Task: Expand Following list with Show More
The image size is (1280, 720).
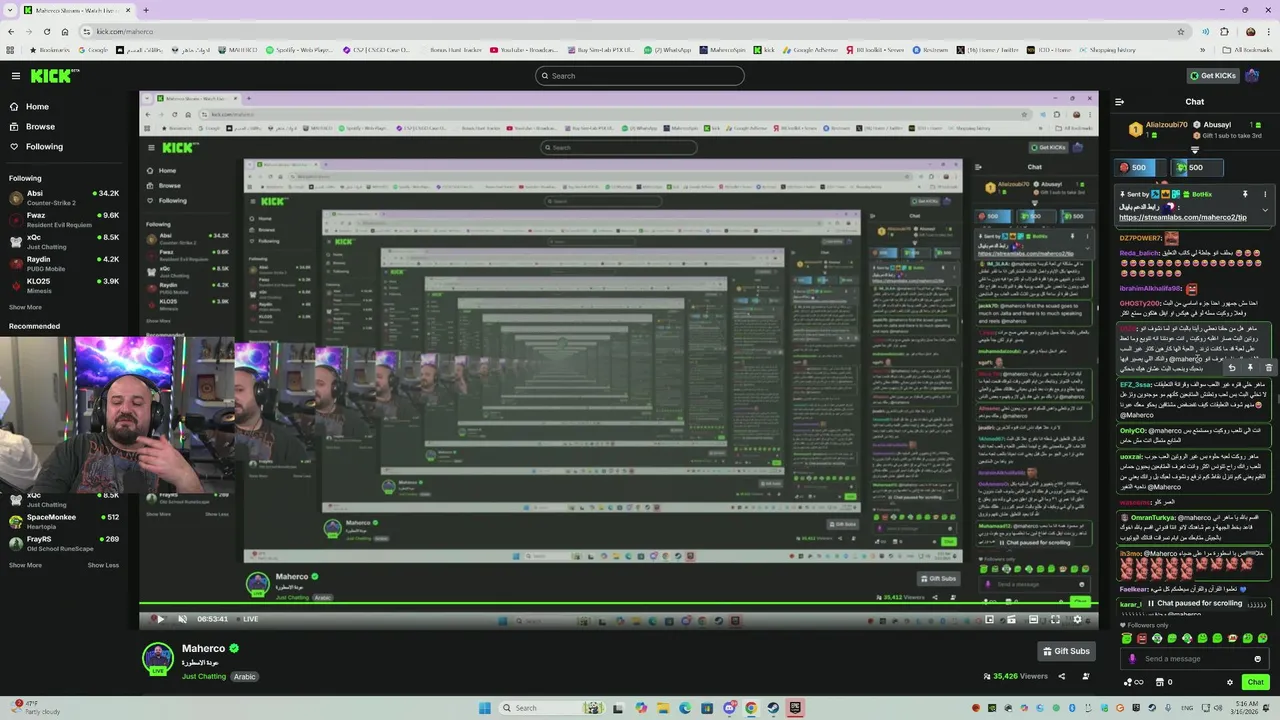Action: pyautogui.click(x=25, y=307)
